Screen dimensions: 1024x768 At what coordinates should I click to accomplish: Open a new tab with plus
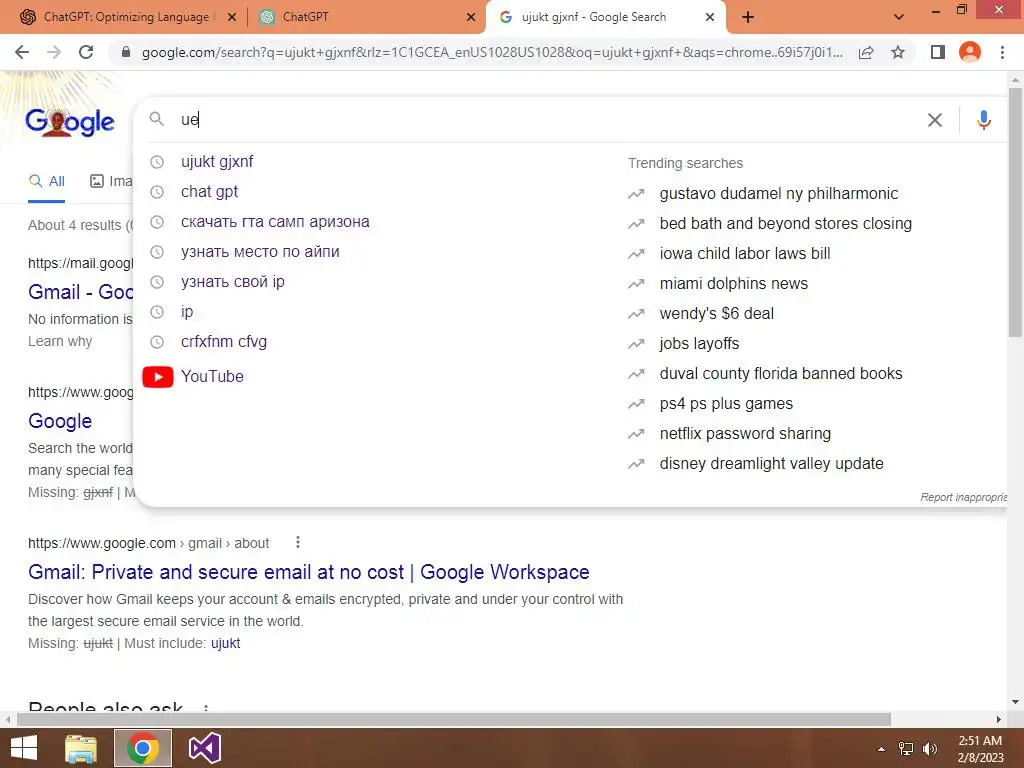(x=748, y=18)
